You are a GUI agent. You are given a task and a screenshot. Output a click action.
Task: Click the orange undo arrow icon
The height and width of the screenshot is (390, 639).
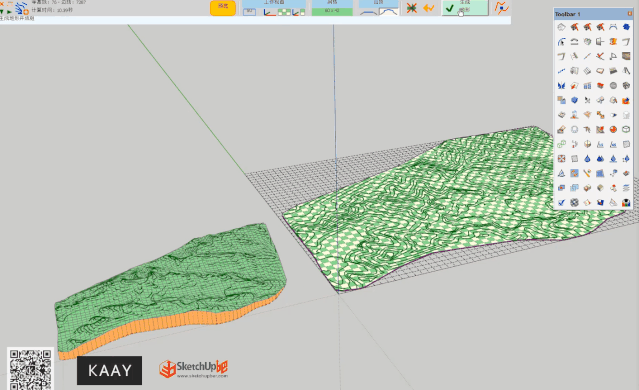coord(429,8)
